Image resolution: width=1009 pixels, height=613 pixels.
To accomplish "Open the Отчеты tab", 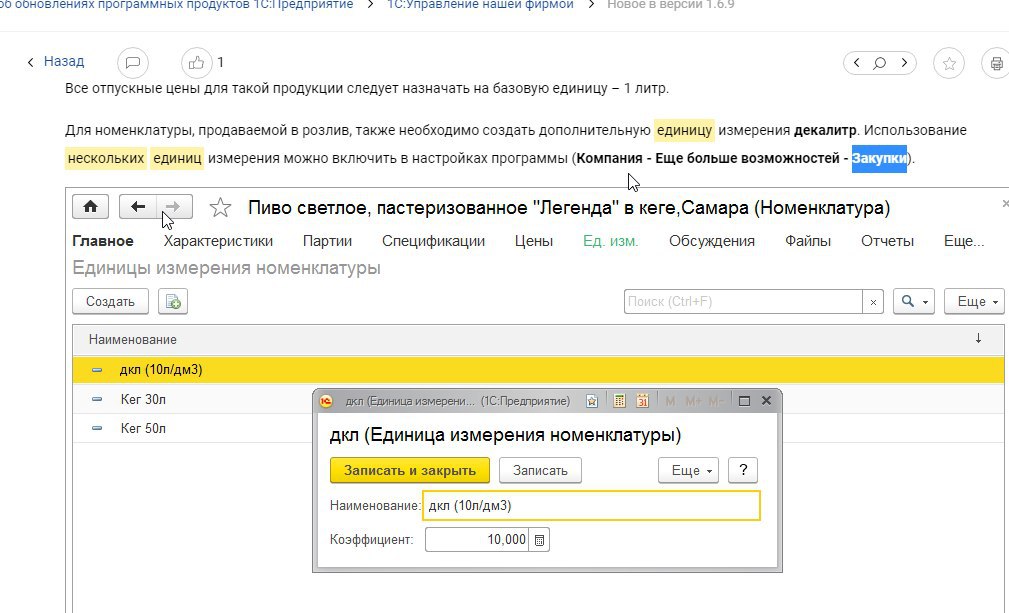I will coord(887,241).
